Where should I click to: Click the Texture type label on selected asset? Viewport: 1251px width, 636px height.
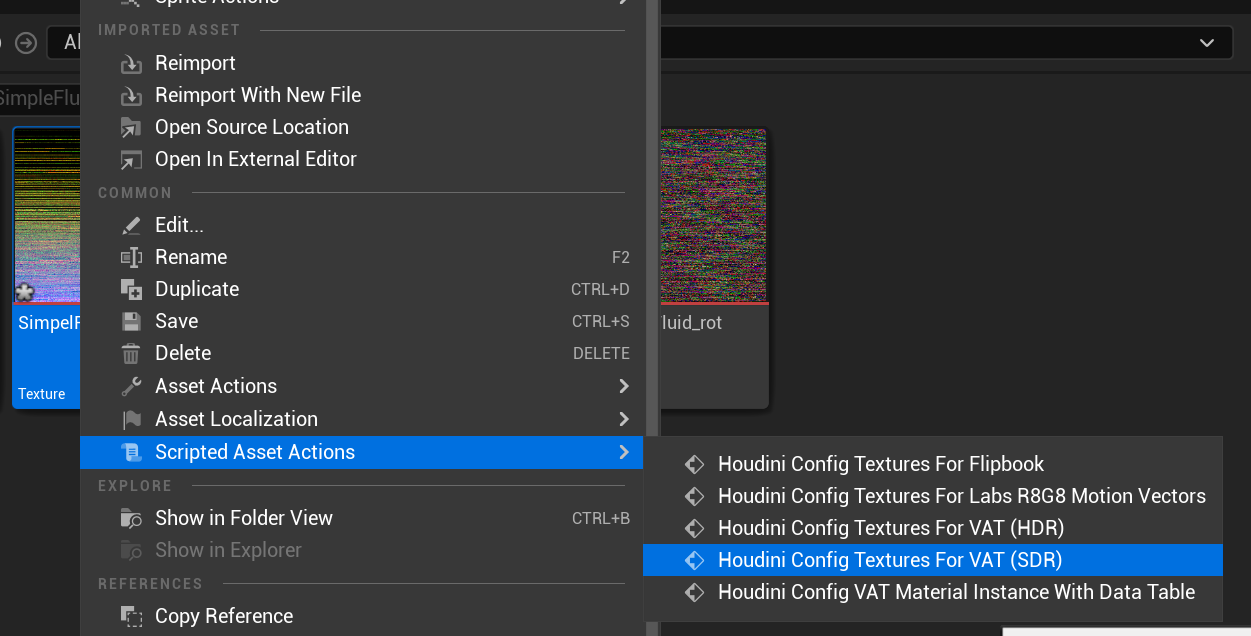(42, 394)
